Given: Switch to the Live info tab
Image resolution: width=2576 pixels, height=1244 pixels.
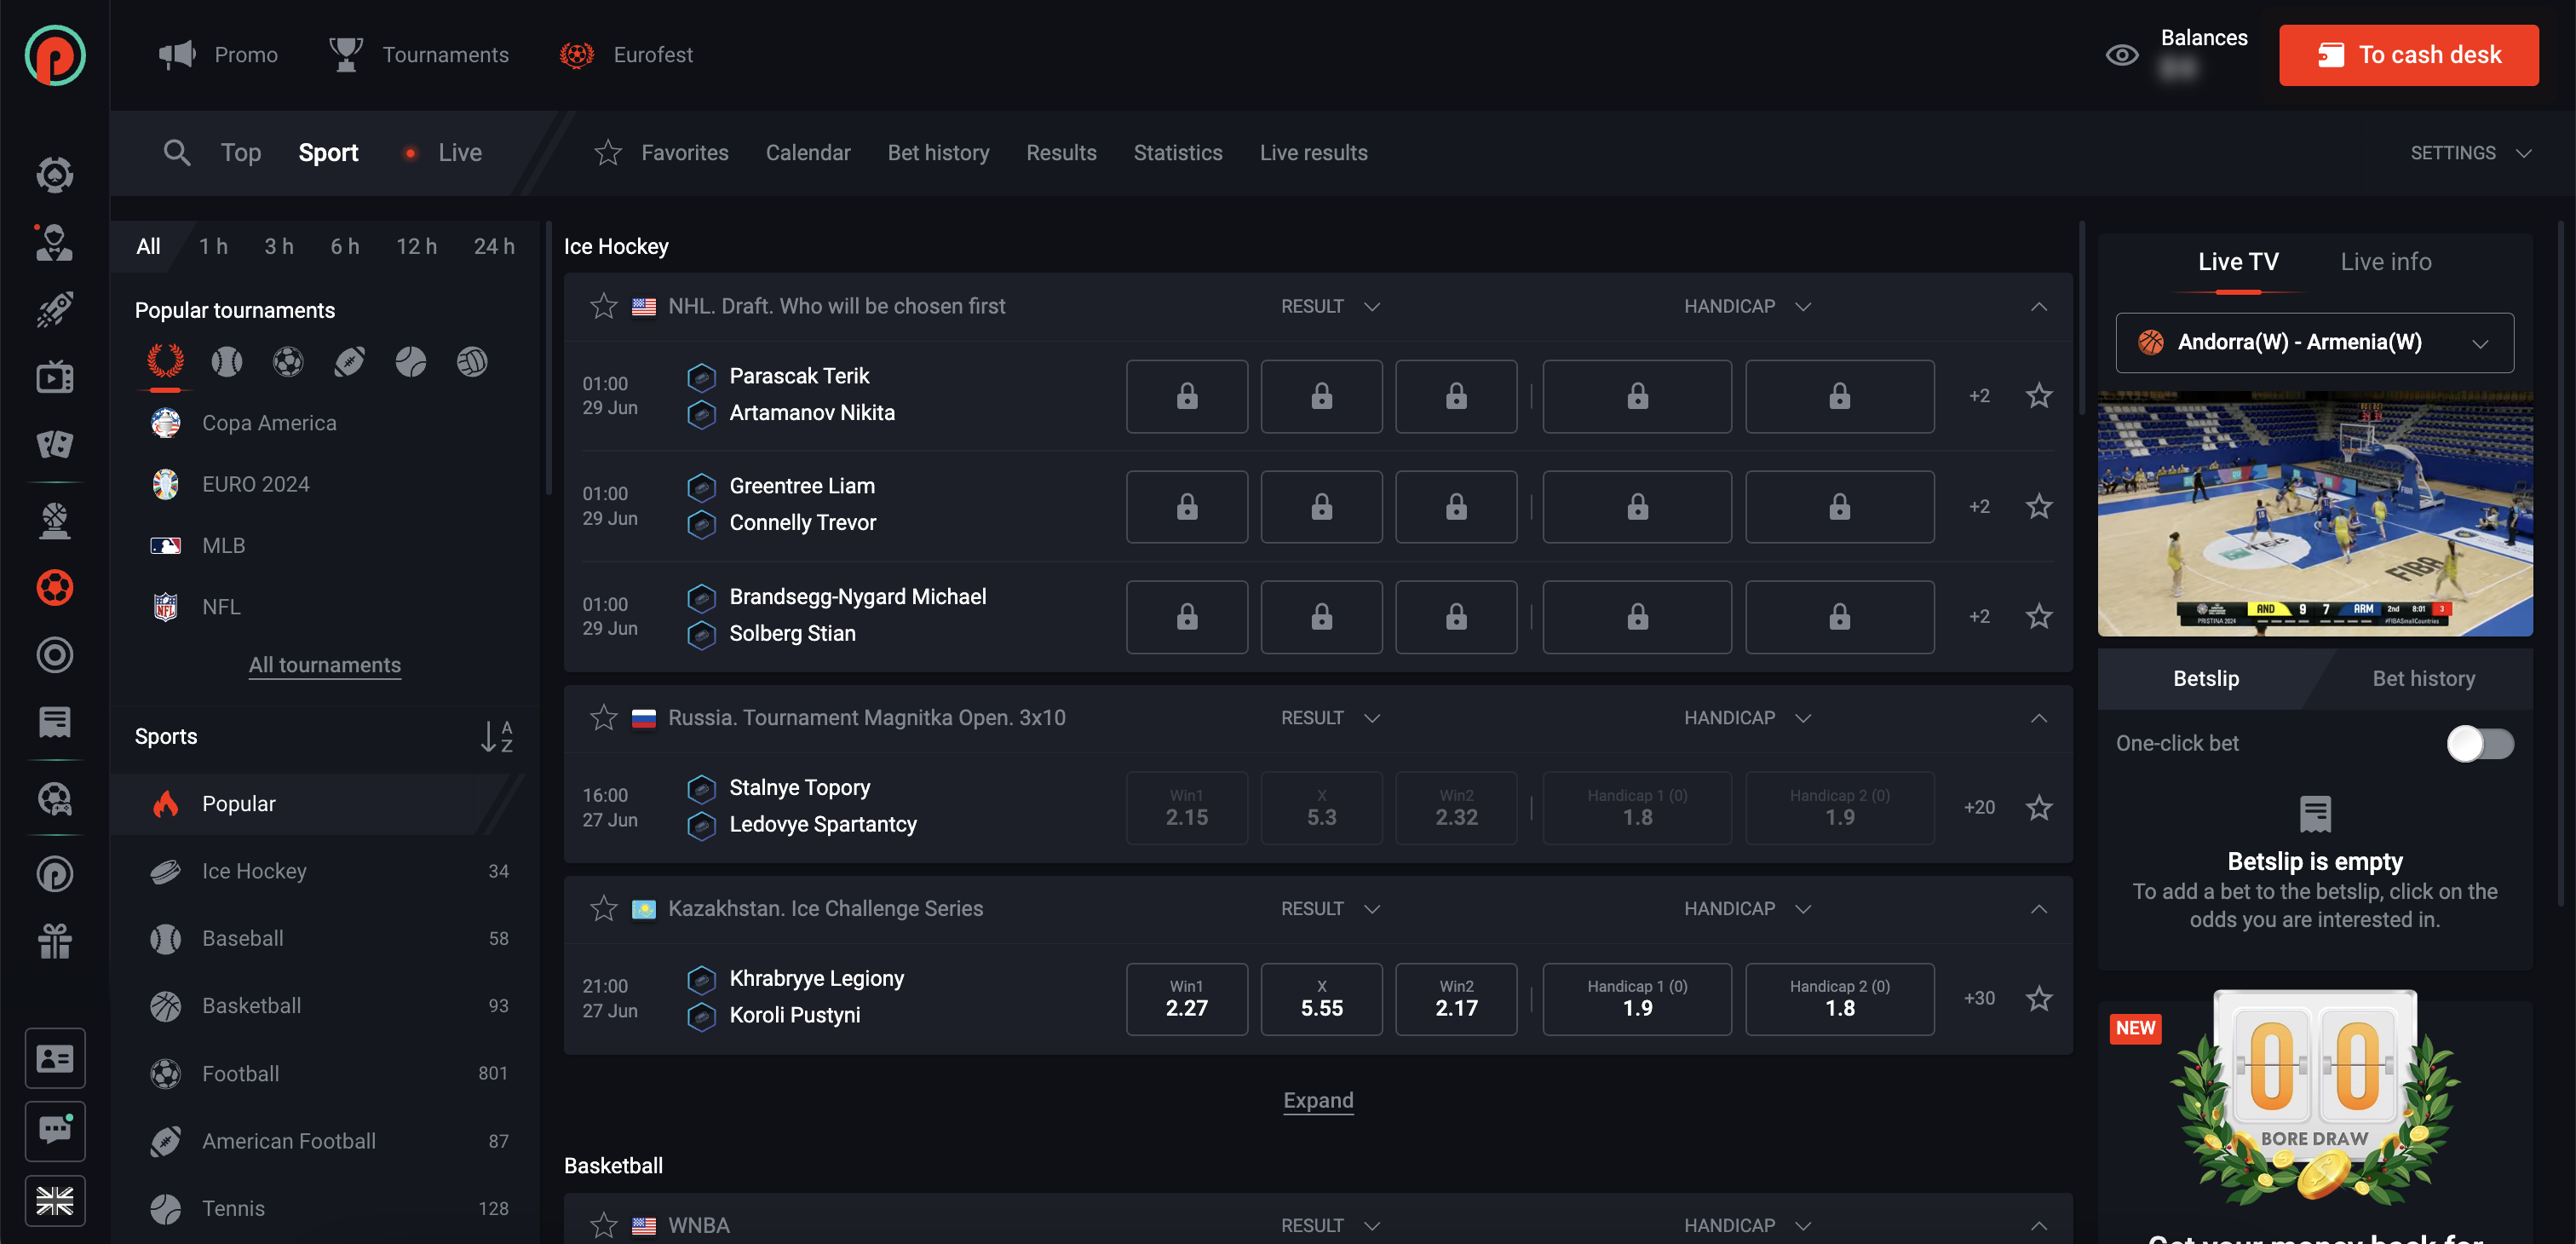Looking at the screenshot, I should pyautogui.click(x=2383, y=262).
